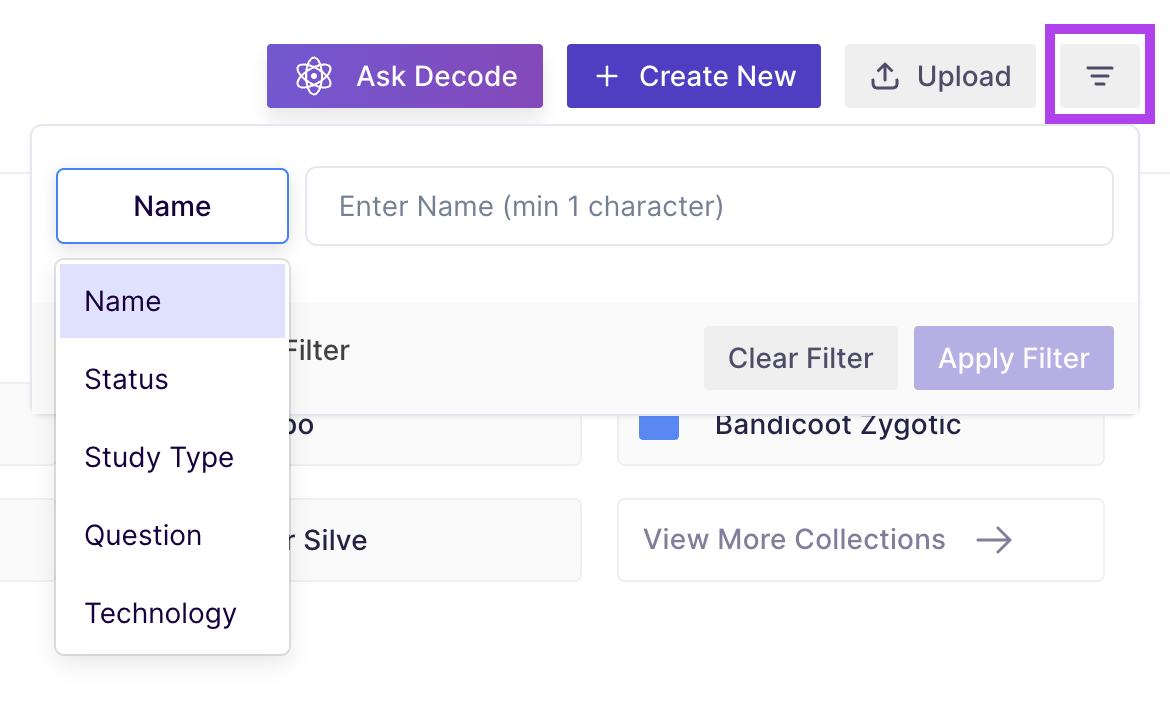The image size is (1170, 704).
Task: Click the atom icon on Ask Decode
Action: click(314, 76)
